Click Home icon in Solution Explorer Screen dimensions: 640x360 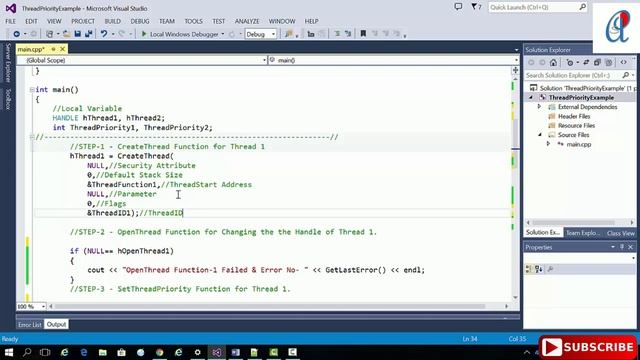553,62
